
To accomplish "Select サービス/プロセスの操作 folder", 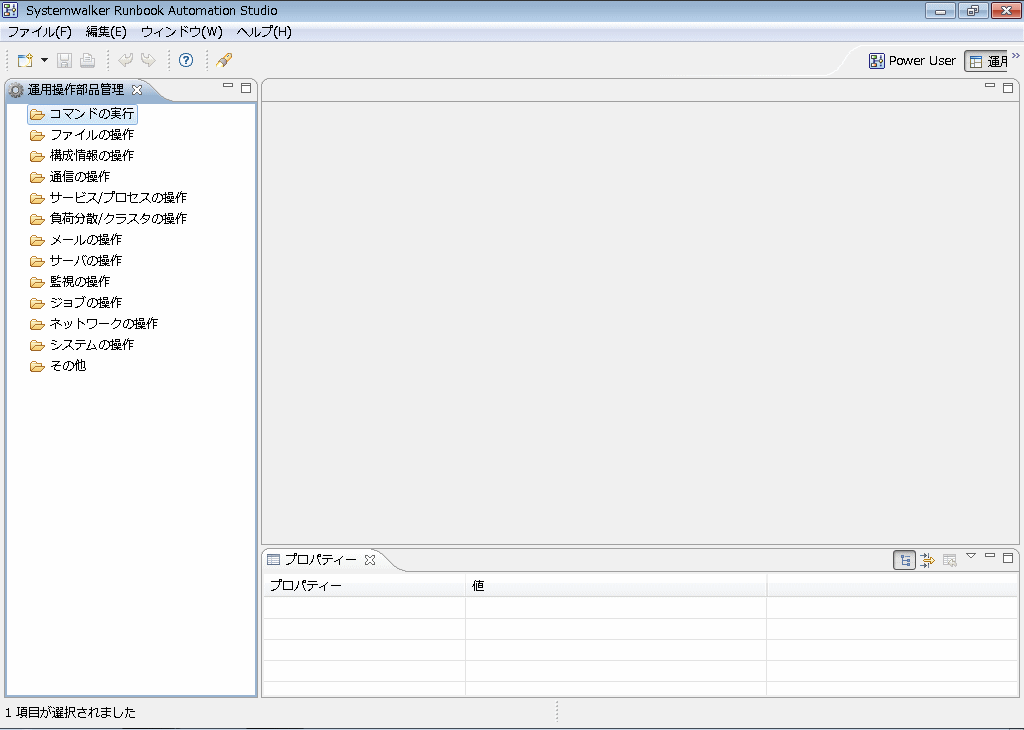I will [108, 198].
